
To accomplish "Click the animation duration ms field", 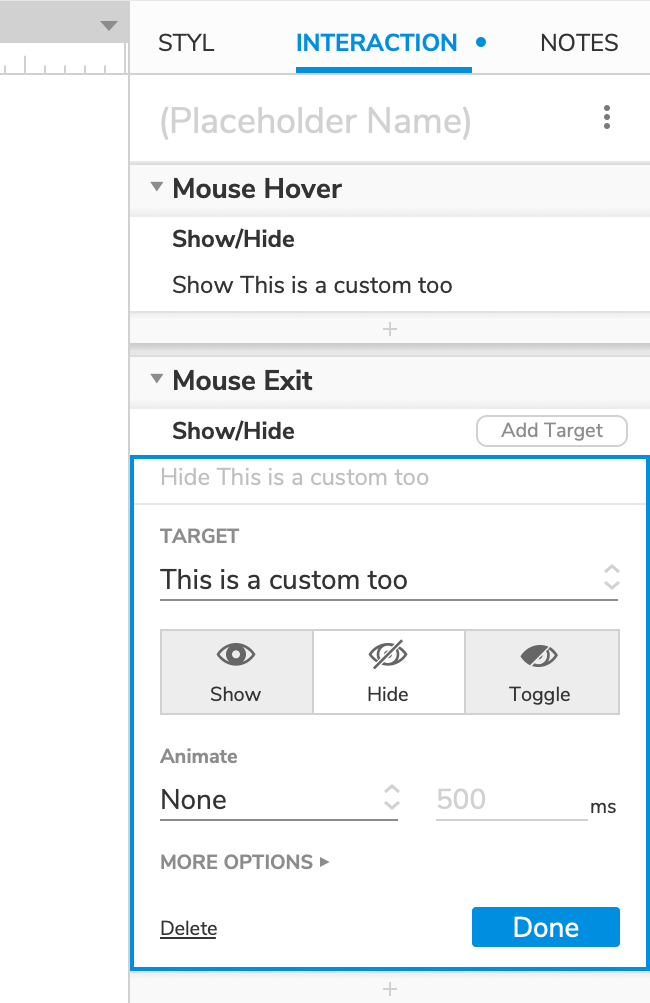I will coord(510,799).
